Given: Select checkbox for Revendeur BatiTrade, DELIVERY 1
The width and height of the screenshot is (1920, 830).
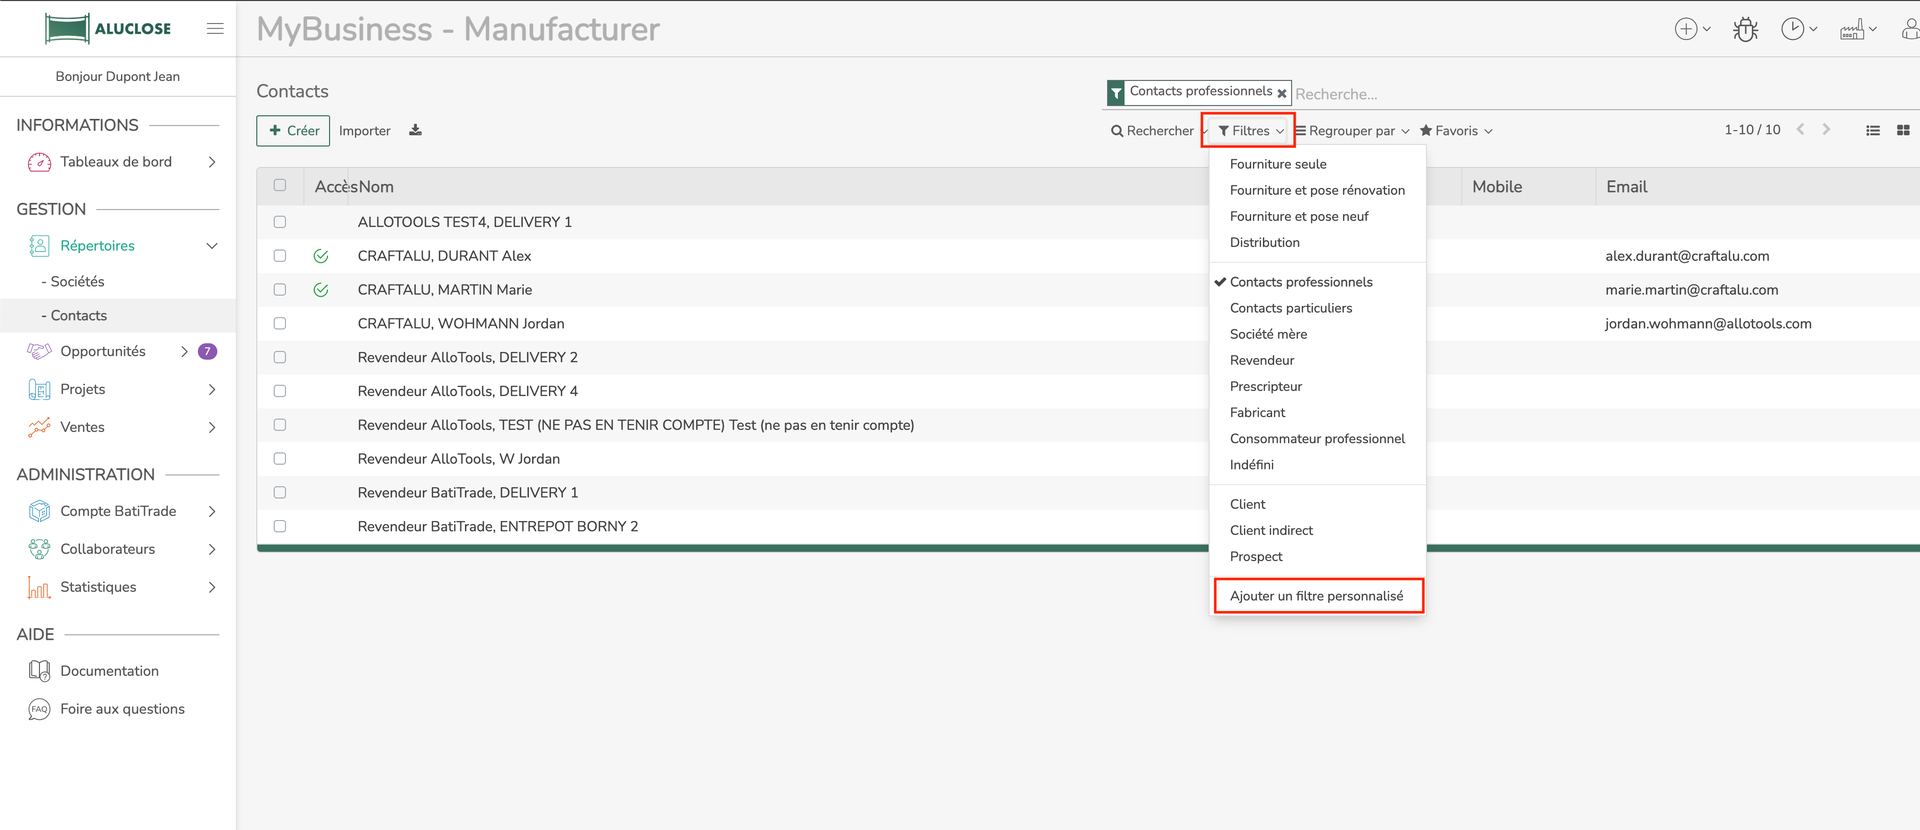Looking at the screenshot, I should [x=280, y=493].
